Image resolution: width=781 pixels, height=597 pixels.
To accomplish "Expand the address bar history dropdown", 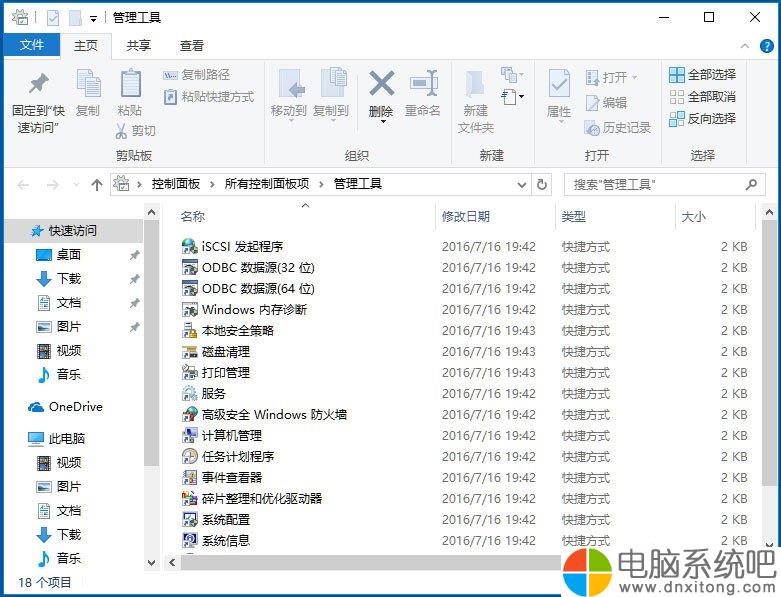I will (x=521, y=185).
